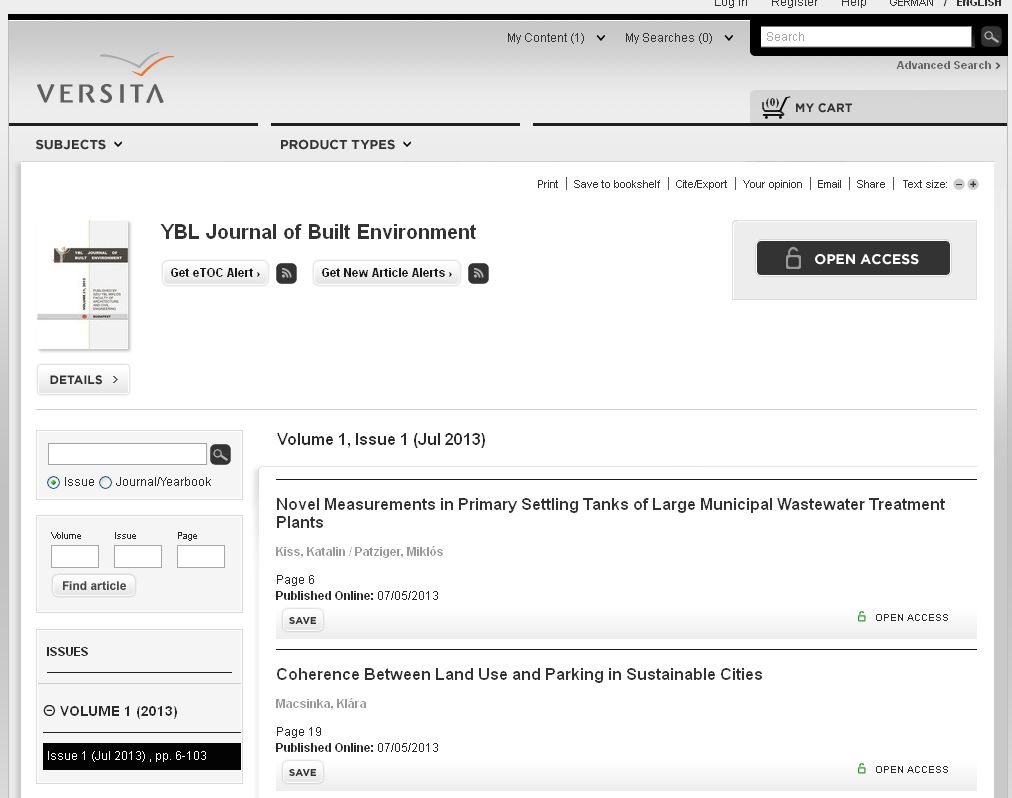Select the Journal/Yearbook radio button
Viewport: 1012px width, 798px height.
(105, 482)
